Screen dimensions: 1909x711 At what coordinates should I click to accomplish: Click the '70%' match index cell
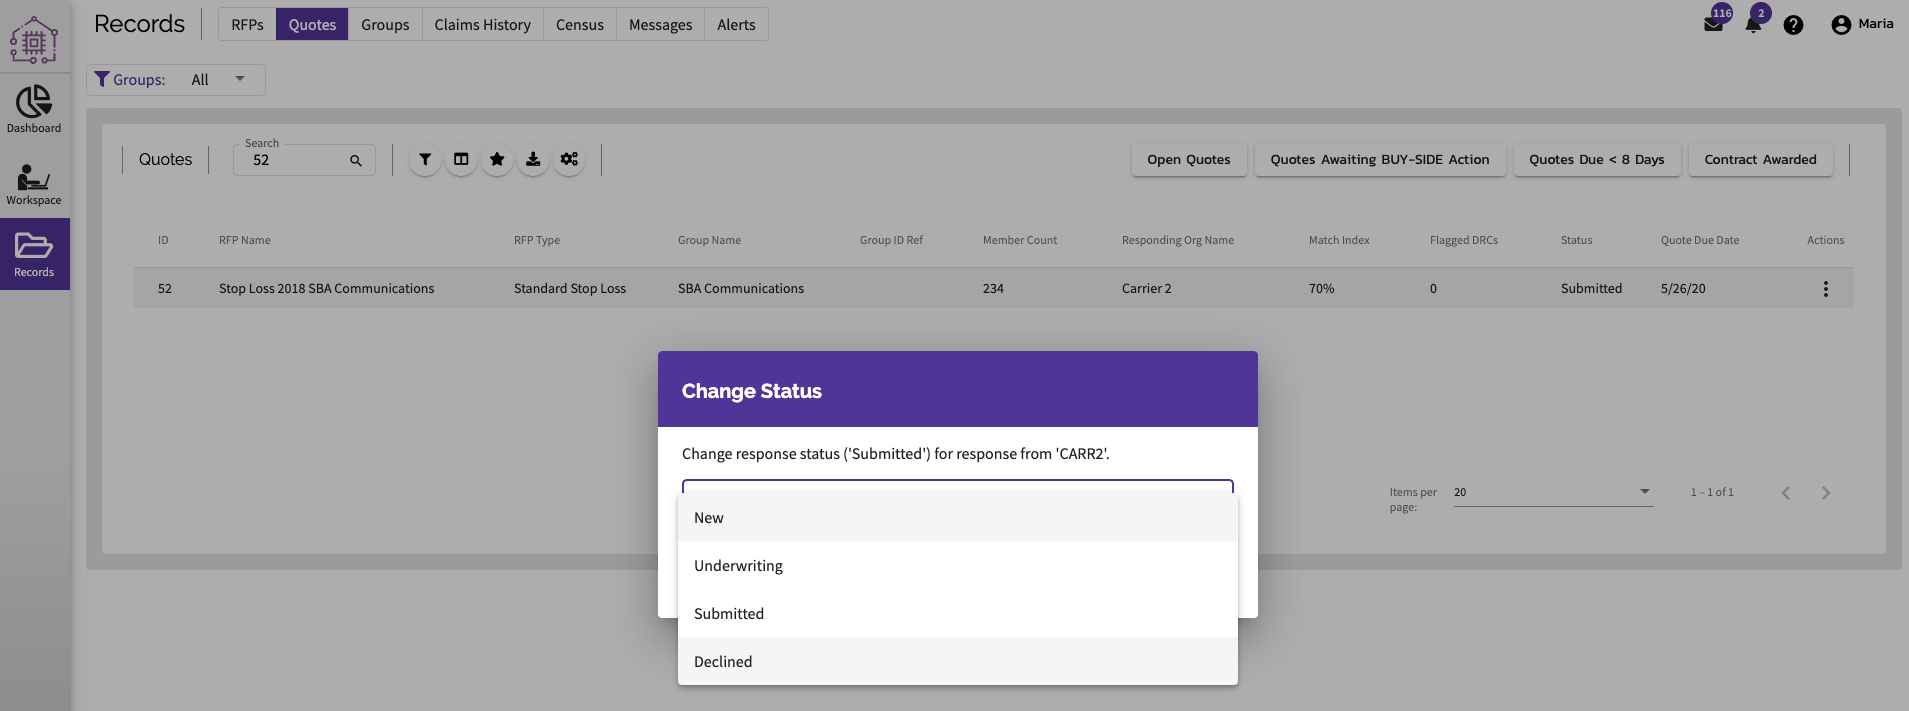[1321, 288]
